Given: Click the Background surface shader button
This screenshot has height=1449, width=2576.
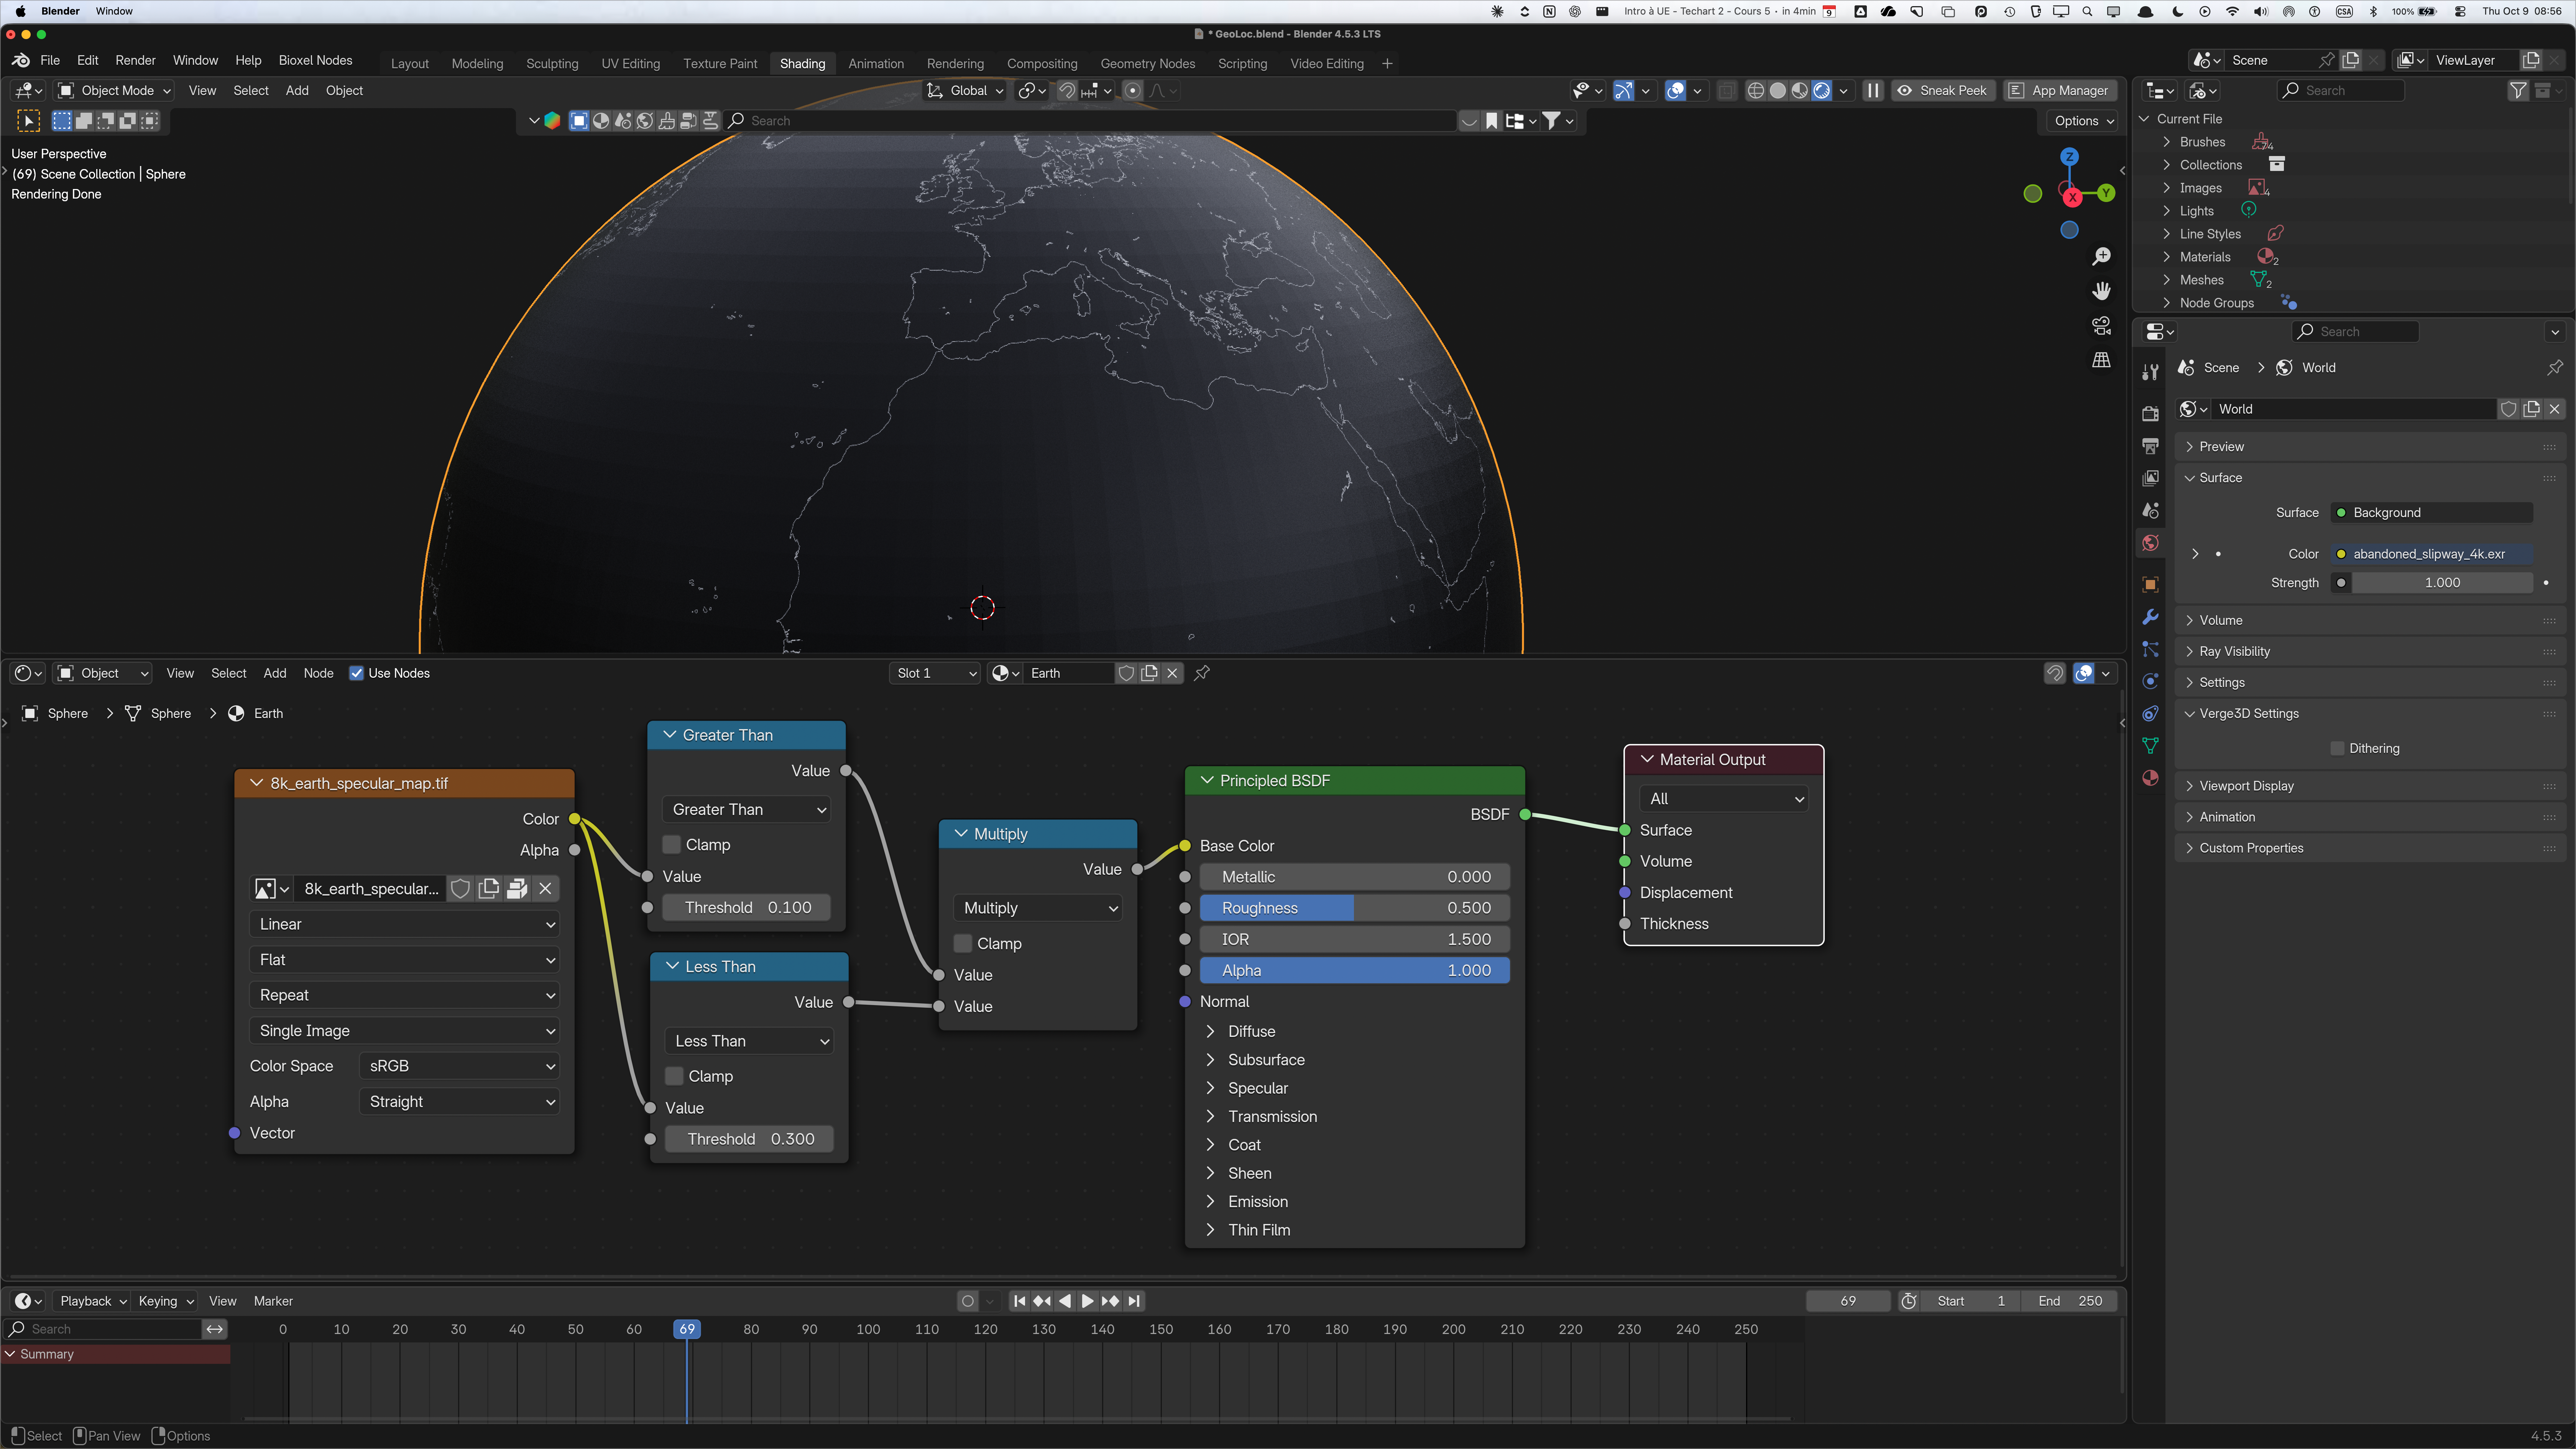Looking at the screenshot, I should click(2431, 513).
